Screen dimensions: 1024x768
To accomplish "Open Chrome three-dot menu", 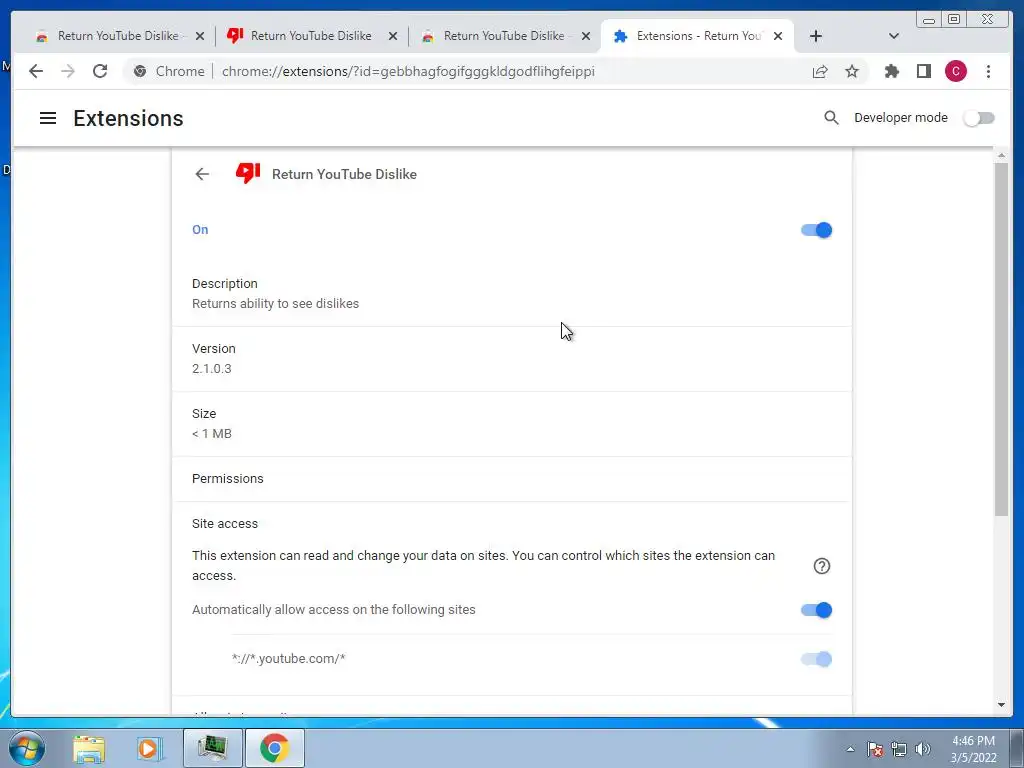I will click(988, 71).
